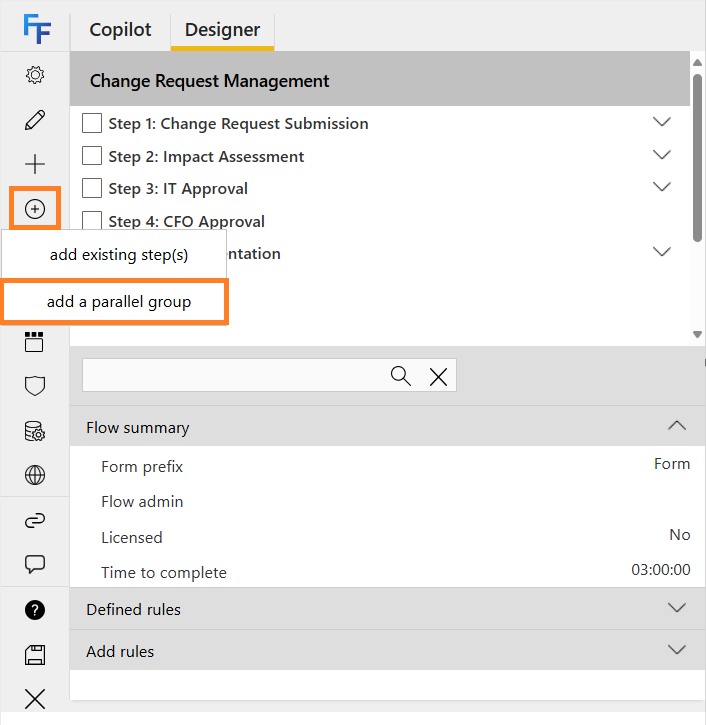Click the 'Form' prefix value
The image size is (706, 725).
[672, 464]
